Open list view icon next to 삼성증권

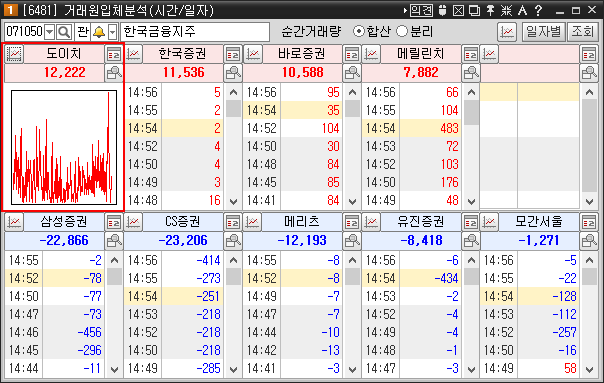pyautogui.click(x=114, y=222)
